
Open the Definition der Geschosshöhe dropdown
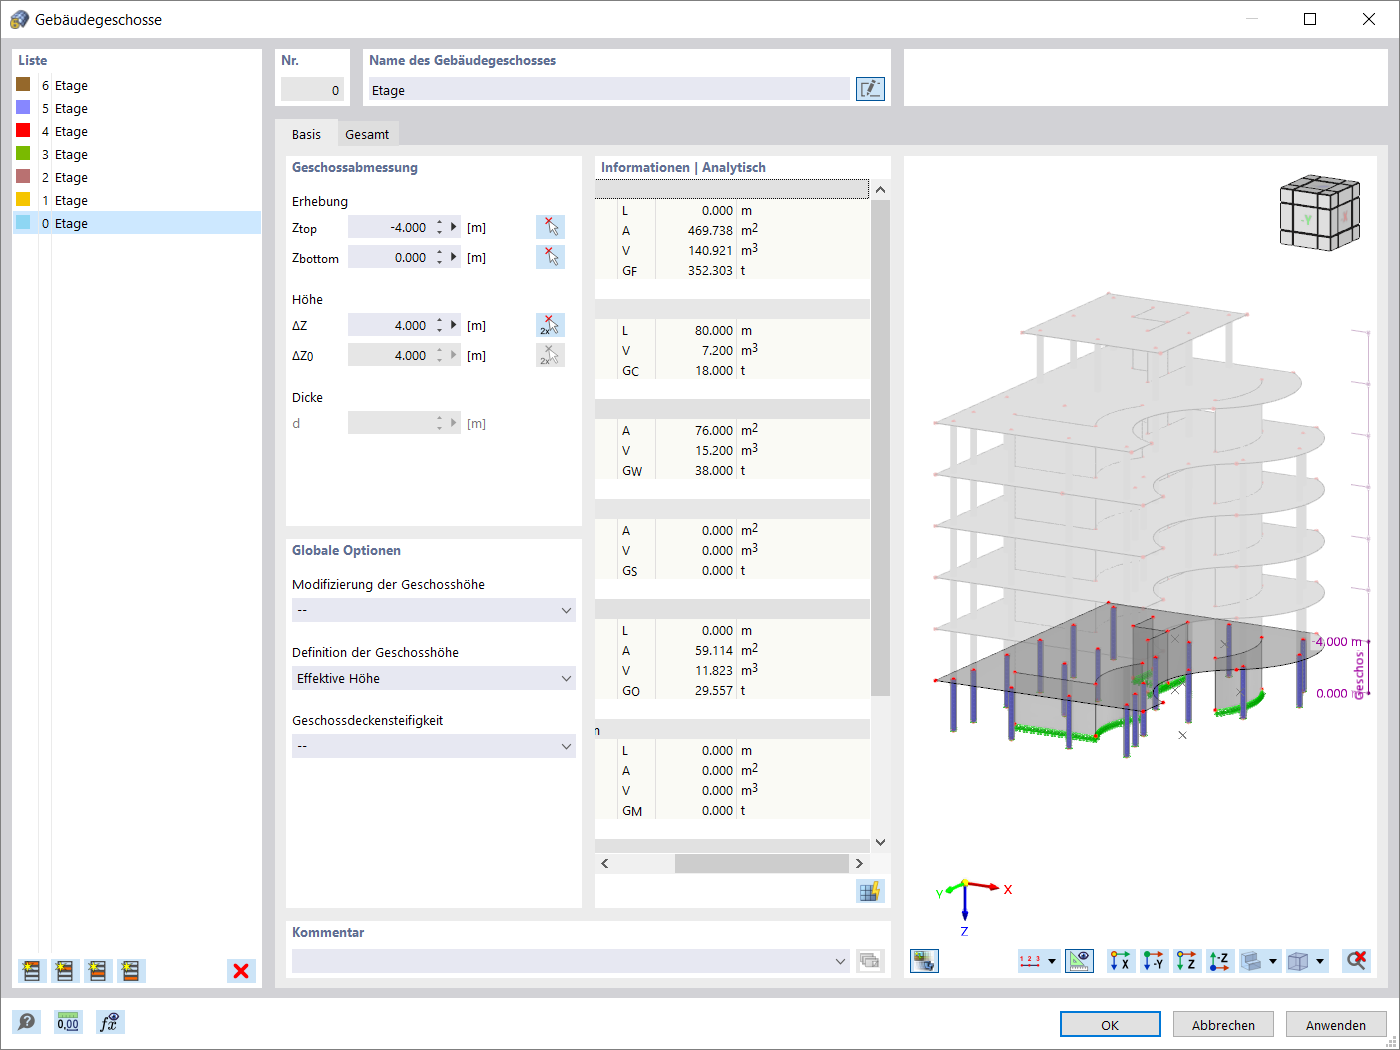coord(434,678)
